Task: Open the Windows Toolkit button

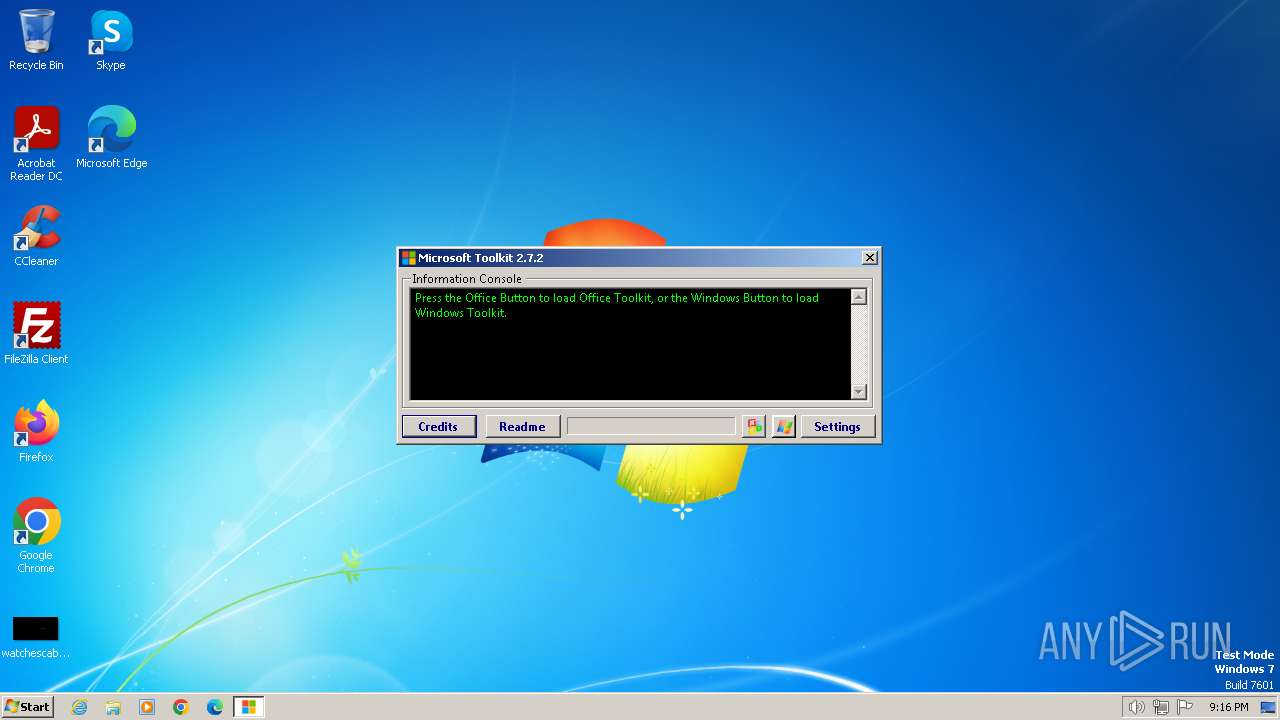Action: [784, 426]
